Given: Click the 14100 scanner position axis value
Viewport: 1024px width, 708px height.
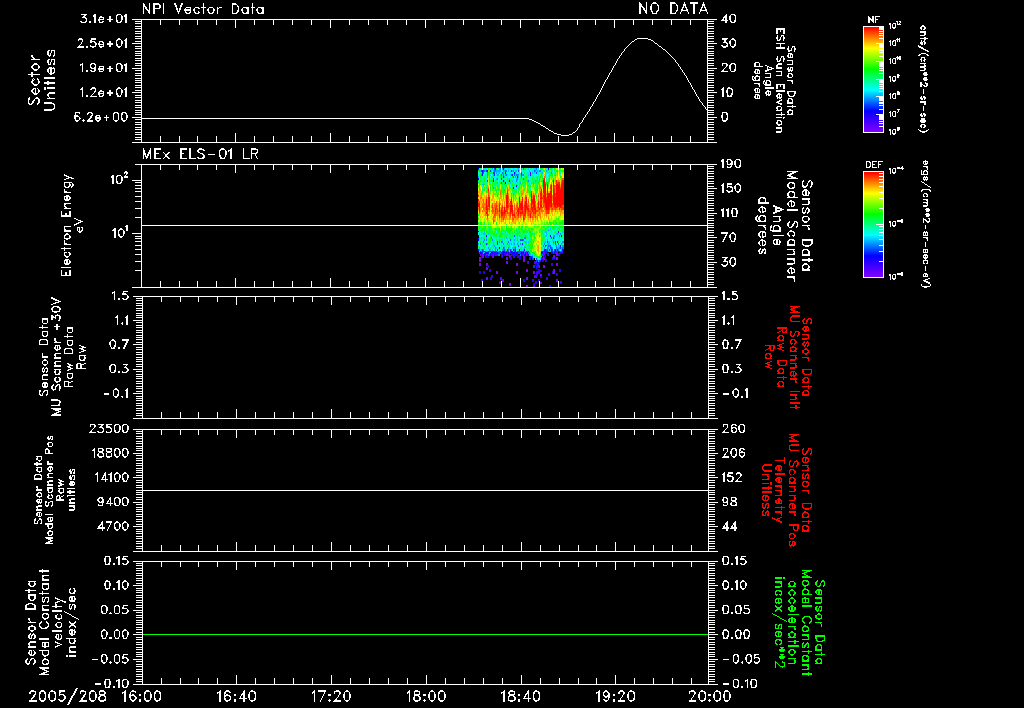Looking at the screenshot, I should pyautogui.click(x=108, y=477).
